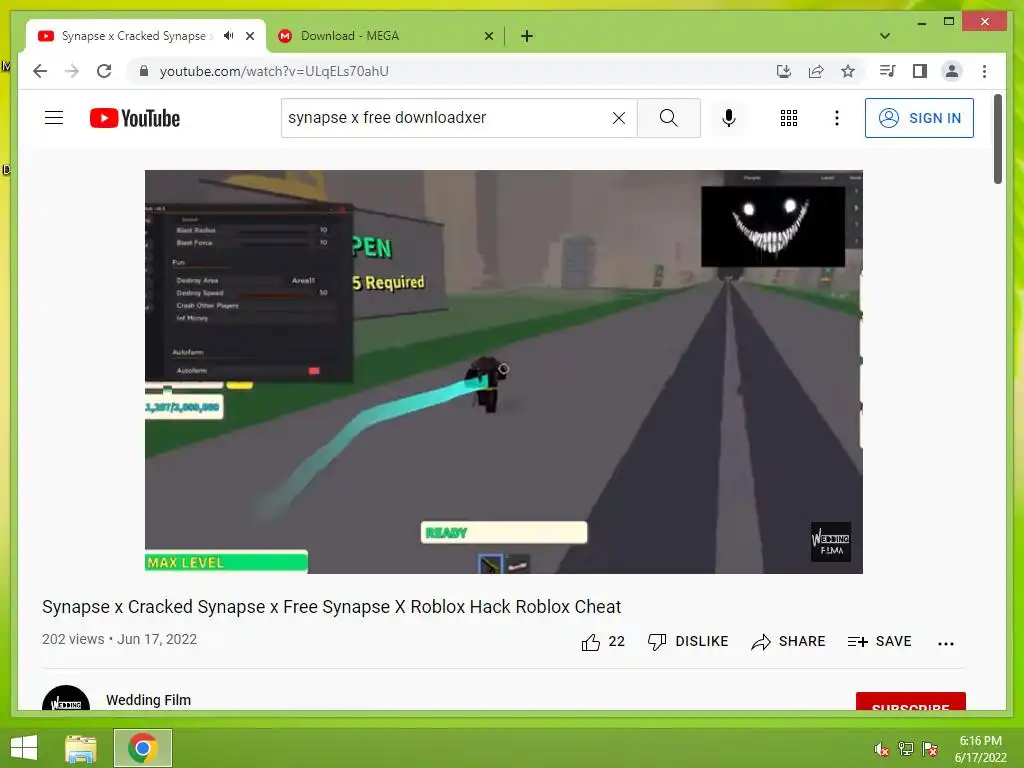Run the search with the magnifier button
Viewport: 1024px width, 768px height.
[x=668, y=118]
